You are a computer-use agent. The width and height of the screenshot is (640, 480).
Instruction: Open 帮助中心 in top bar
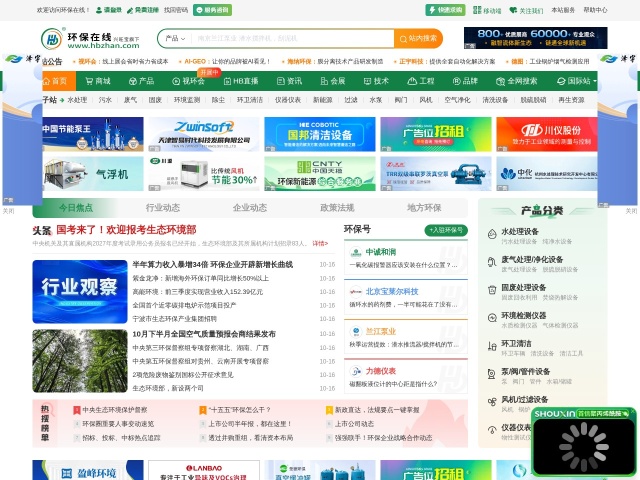pos(595,10)
